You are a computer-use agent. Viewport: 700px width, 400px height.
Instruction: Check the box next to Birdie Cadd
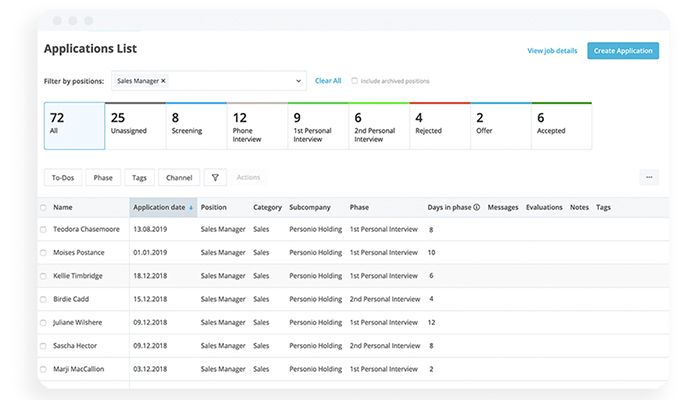pos(43,299)
